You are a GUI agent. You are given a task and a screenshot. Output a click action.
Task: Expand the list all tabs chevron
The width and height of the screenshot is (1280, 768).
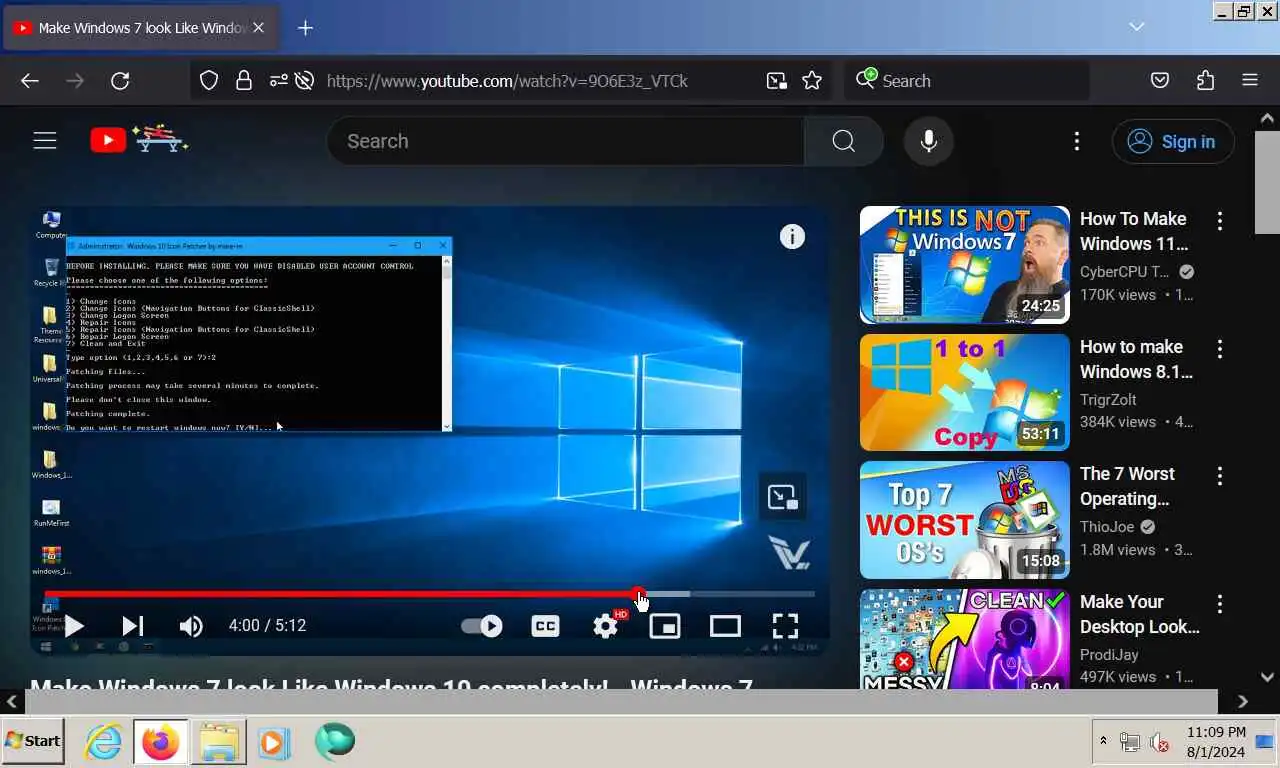[1137, 27]
